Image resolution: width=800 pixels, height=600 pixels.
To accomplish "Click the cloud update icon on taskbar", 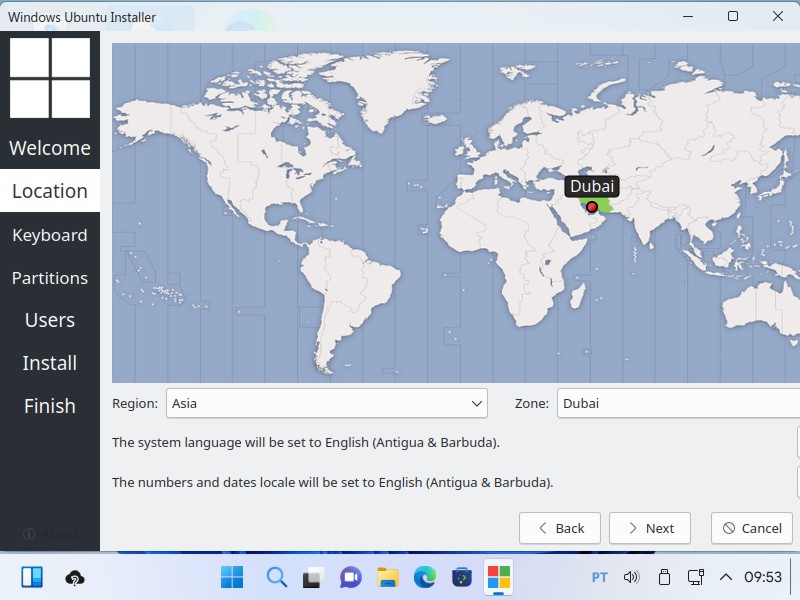I will (75, 578).
